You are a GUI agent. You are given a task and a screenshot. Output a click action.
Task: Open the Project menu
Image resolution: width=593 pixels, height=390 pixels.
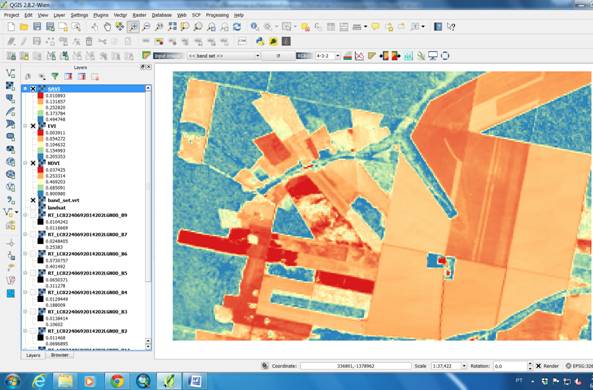(11, 15)
